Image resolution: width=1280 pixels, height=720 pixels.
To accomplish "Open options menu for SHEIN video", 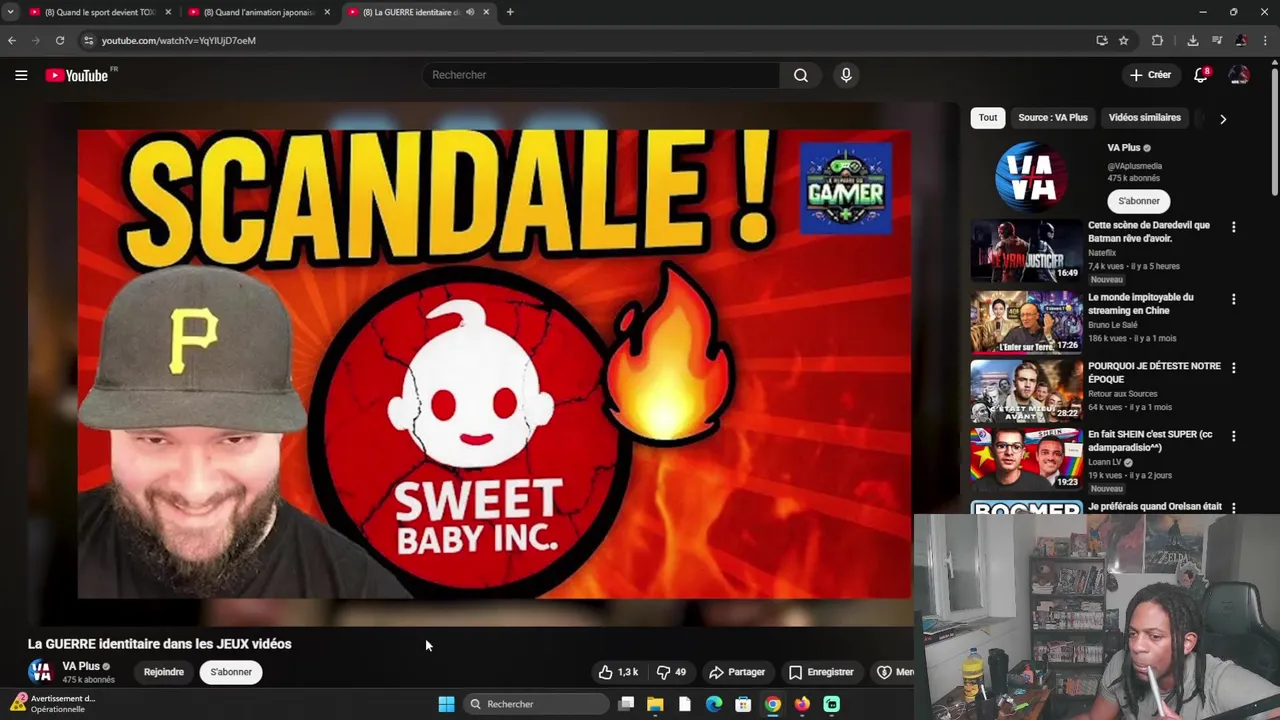I will (1233, 436).
